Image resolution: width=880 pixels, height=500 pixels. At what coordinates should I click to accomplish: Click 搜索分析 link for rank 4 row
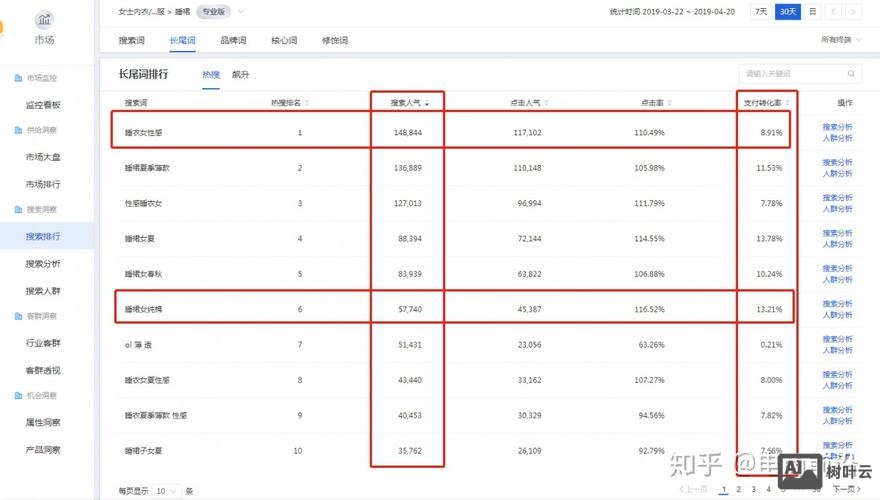[x=837, y=233]
